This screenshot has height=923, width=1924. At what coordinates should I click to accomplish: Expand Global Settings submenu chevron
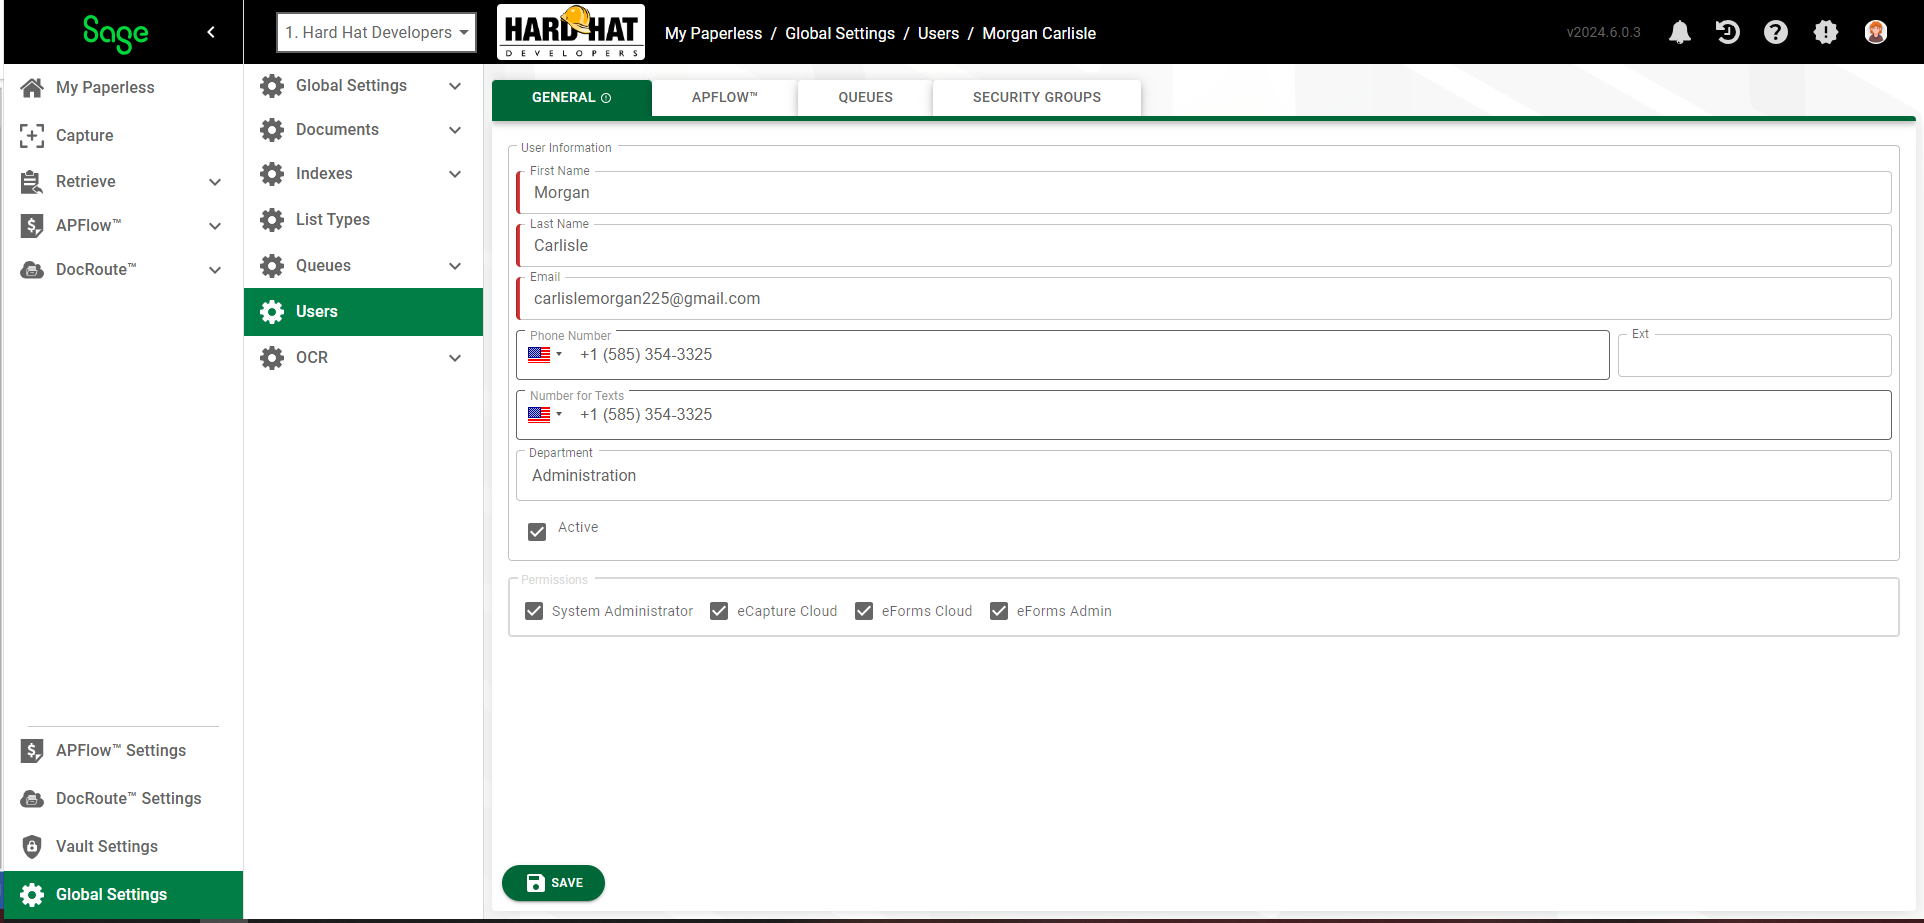click(x=455, y=86)
